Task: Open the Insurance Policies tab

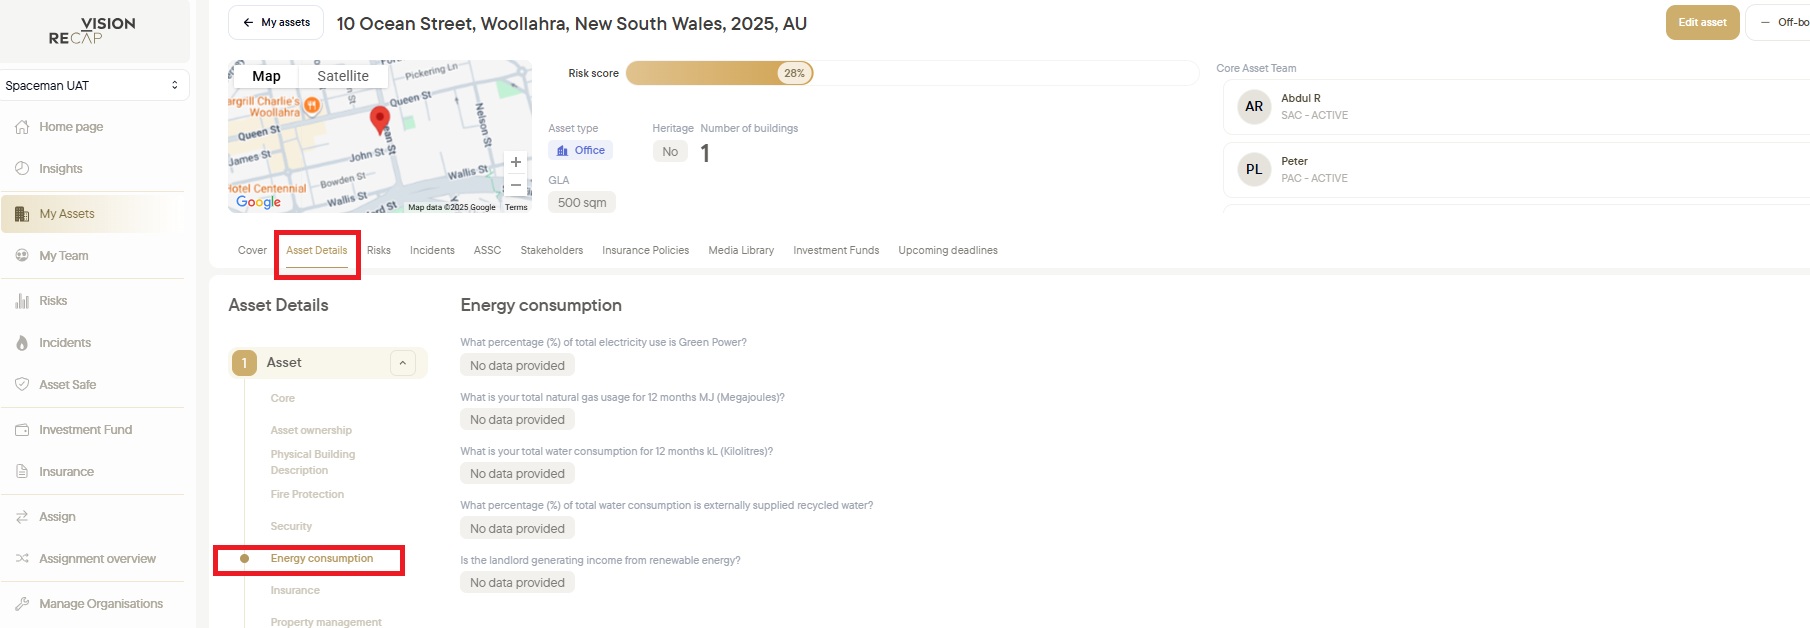Action: [x=645, y=250]
